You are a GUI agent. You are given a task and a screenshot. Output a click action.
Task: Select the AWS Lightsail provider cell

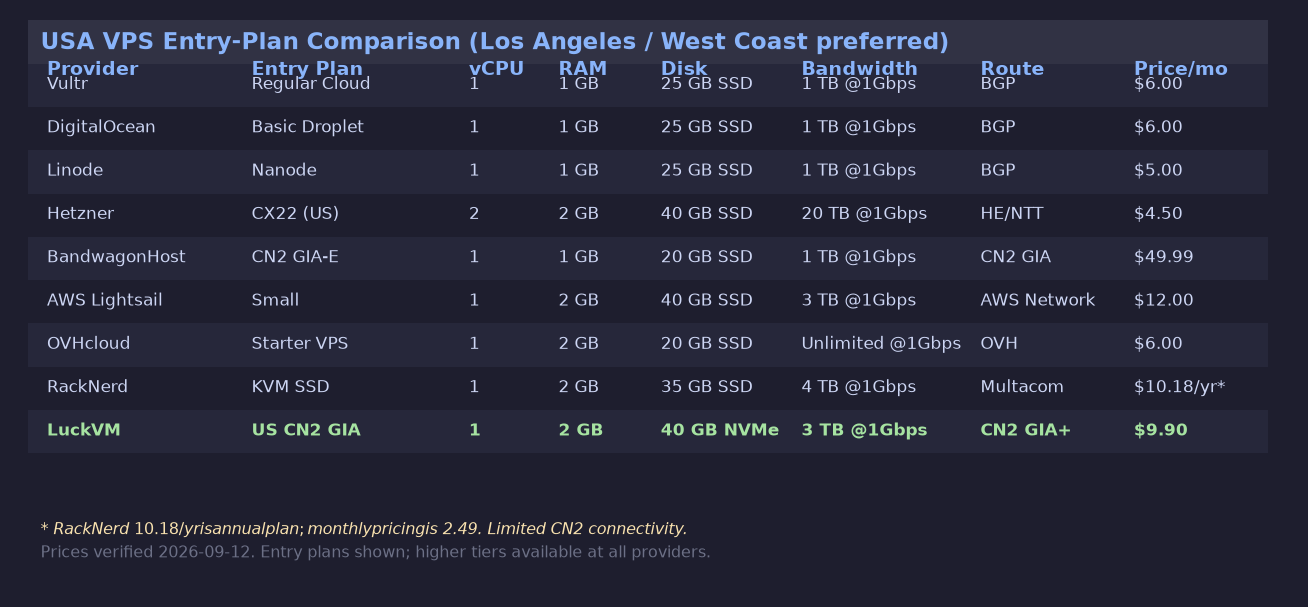(x=105, y=300)
